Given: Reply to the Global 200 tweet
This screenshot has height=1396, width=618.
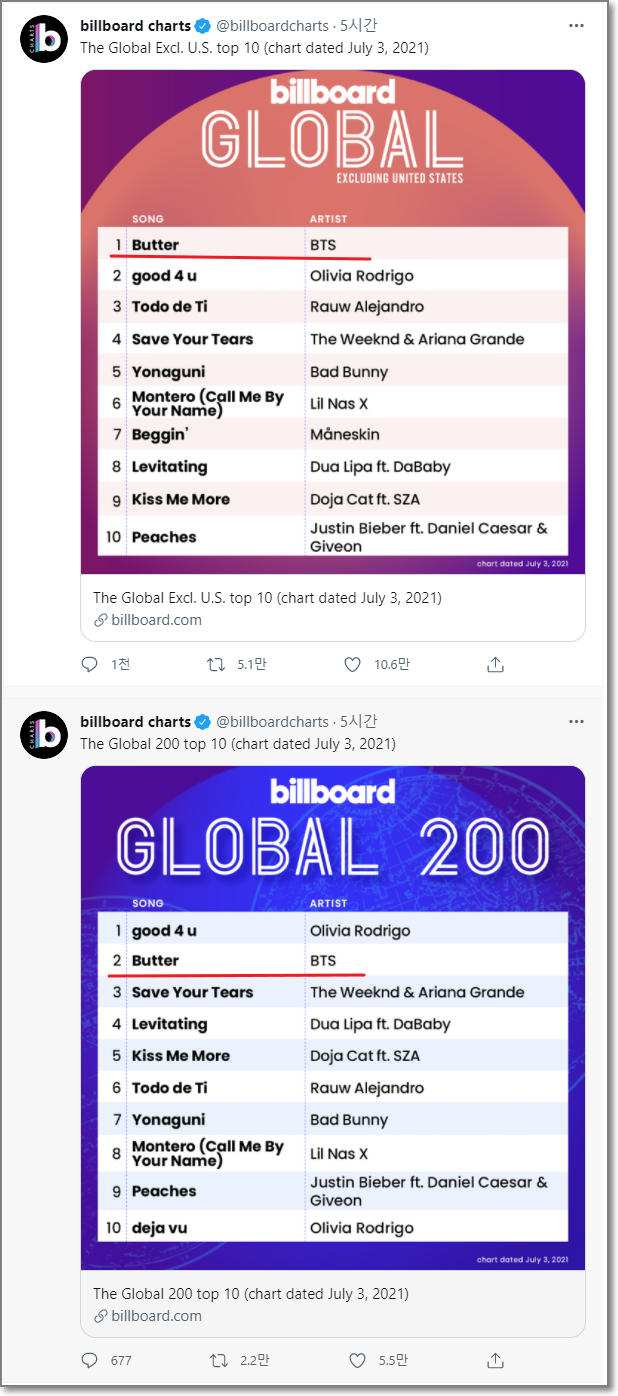Looking at the screenshot, I should (x=90, y=1360).
